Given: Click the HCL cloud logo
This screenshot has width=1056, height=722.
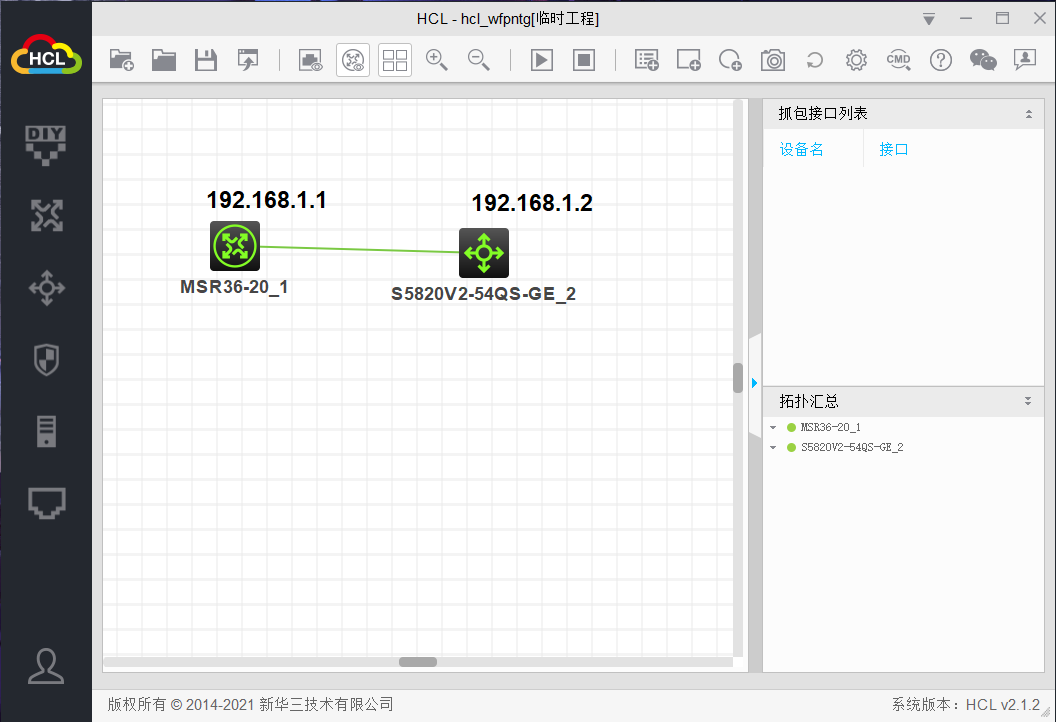Looking at the screenshot, I should [x=46, y=54].
